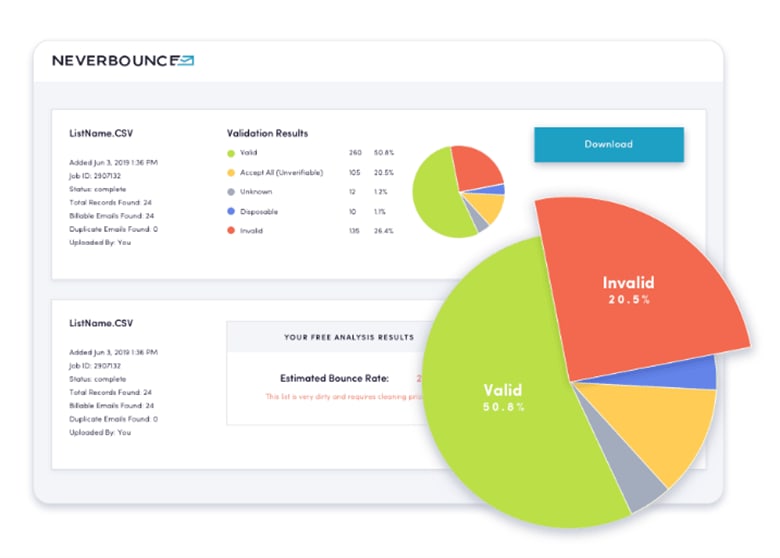Click the green Valid legend dot

click(x=231, y=153)
